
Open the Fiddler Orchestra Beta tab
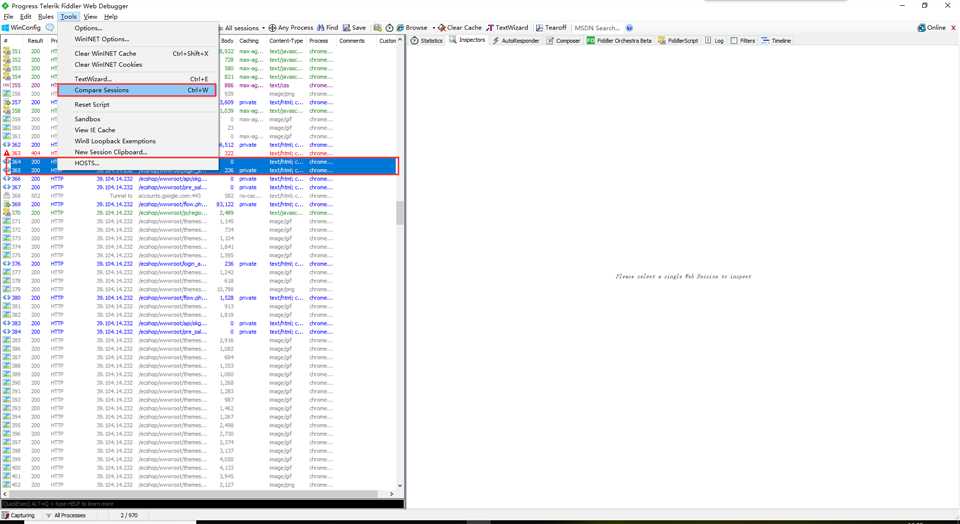[x=619, y=40]
